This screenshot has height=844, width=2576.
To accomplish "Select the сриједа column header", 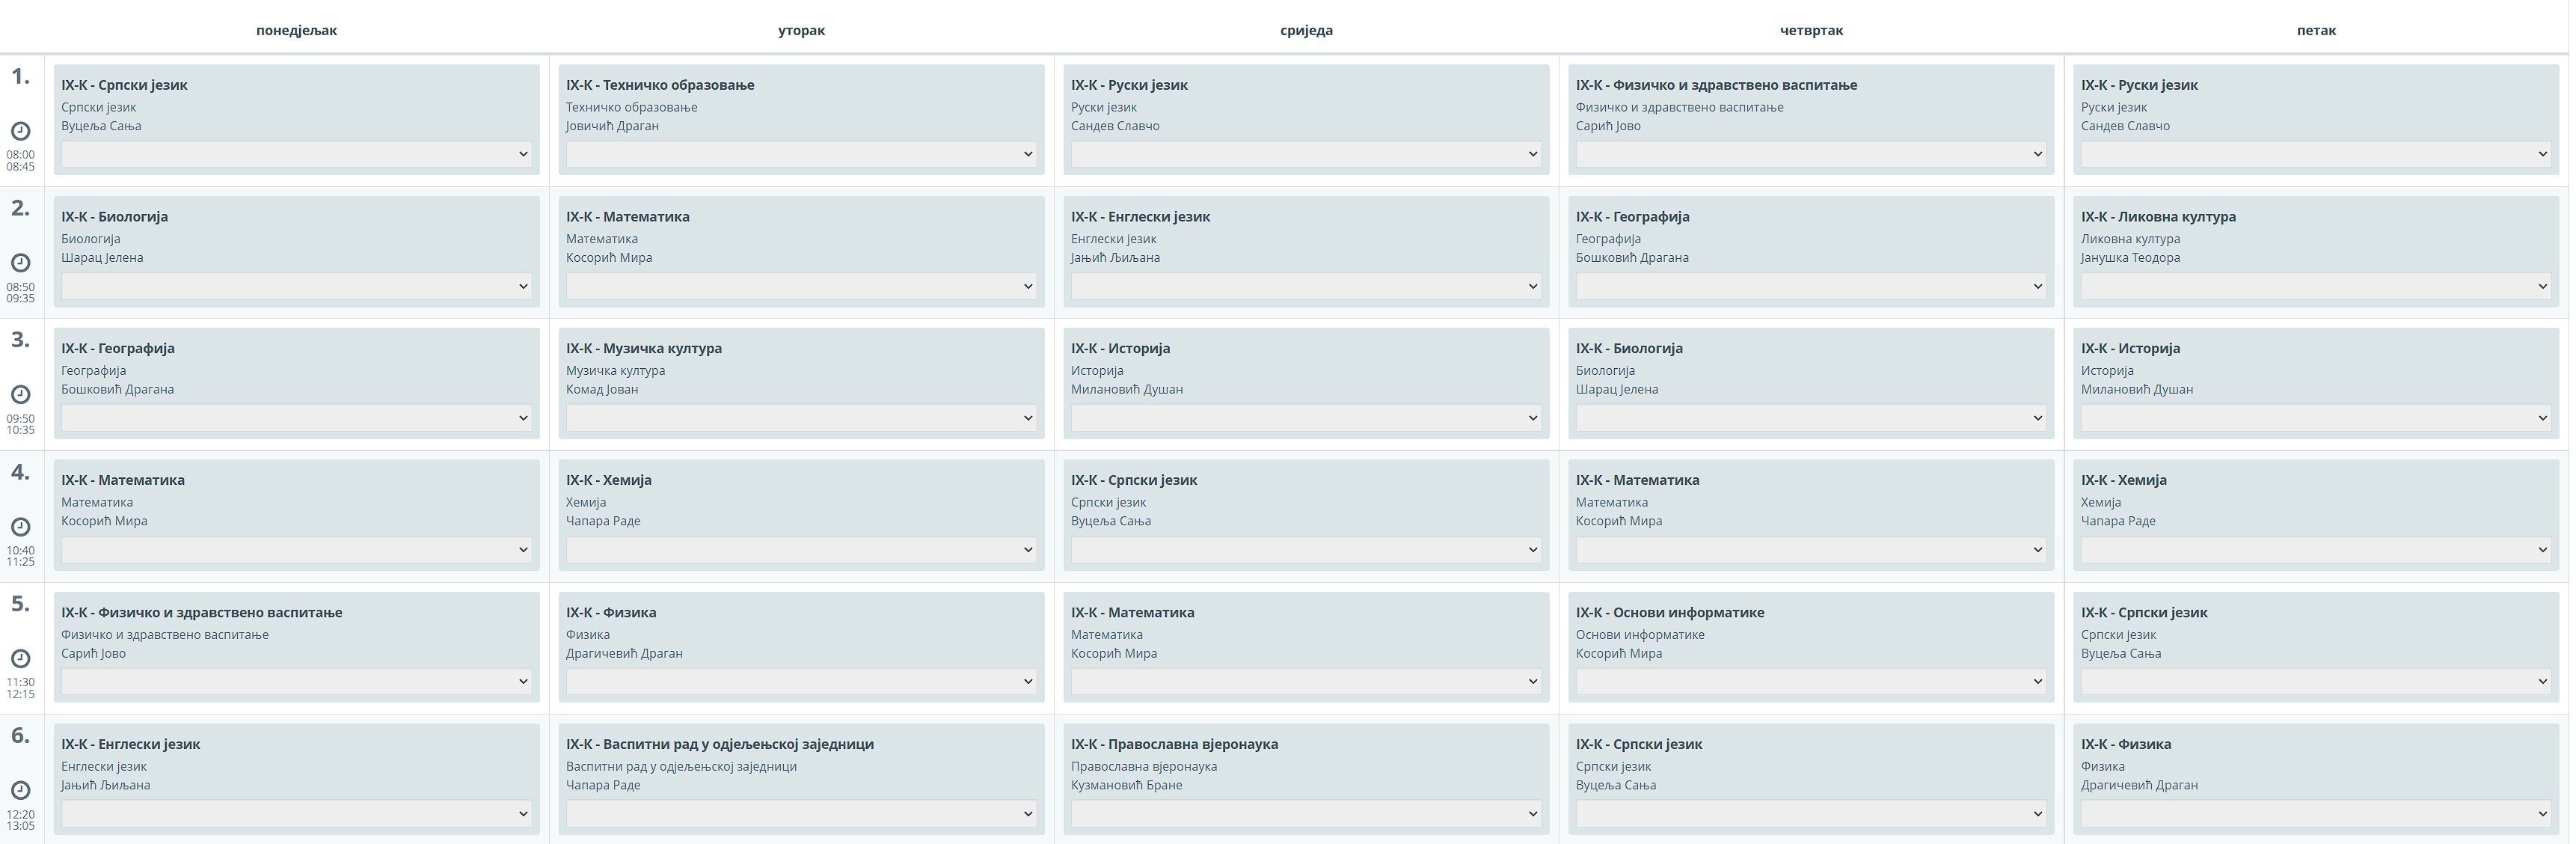I will [x=1306, y=31].
